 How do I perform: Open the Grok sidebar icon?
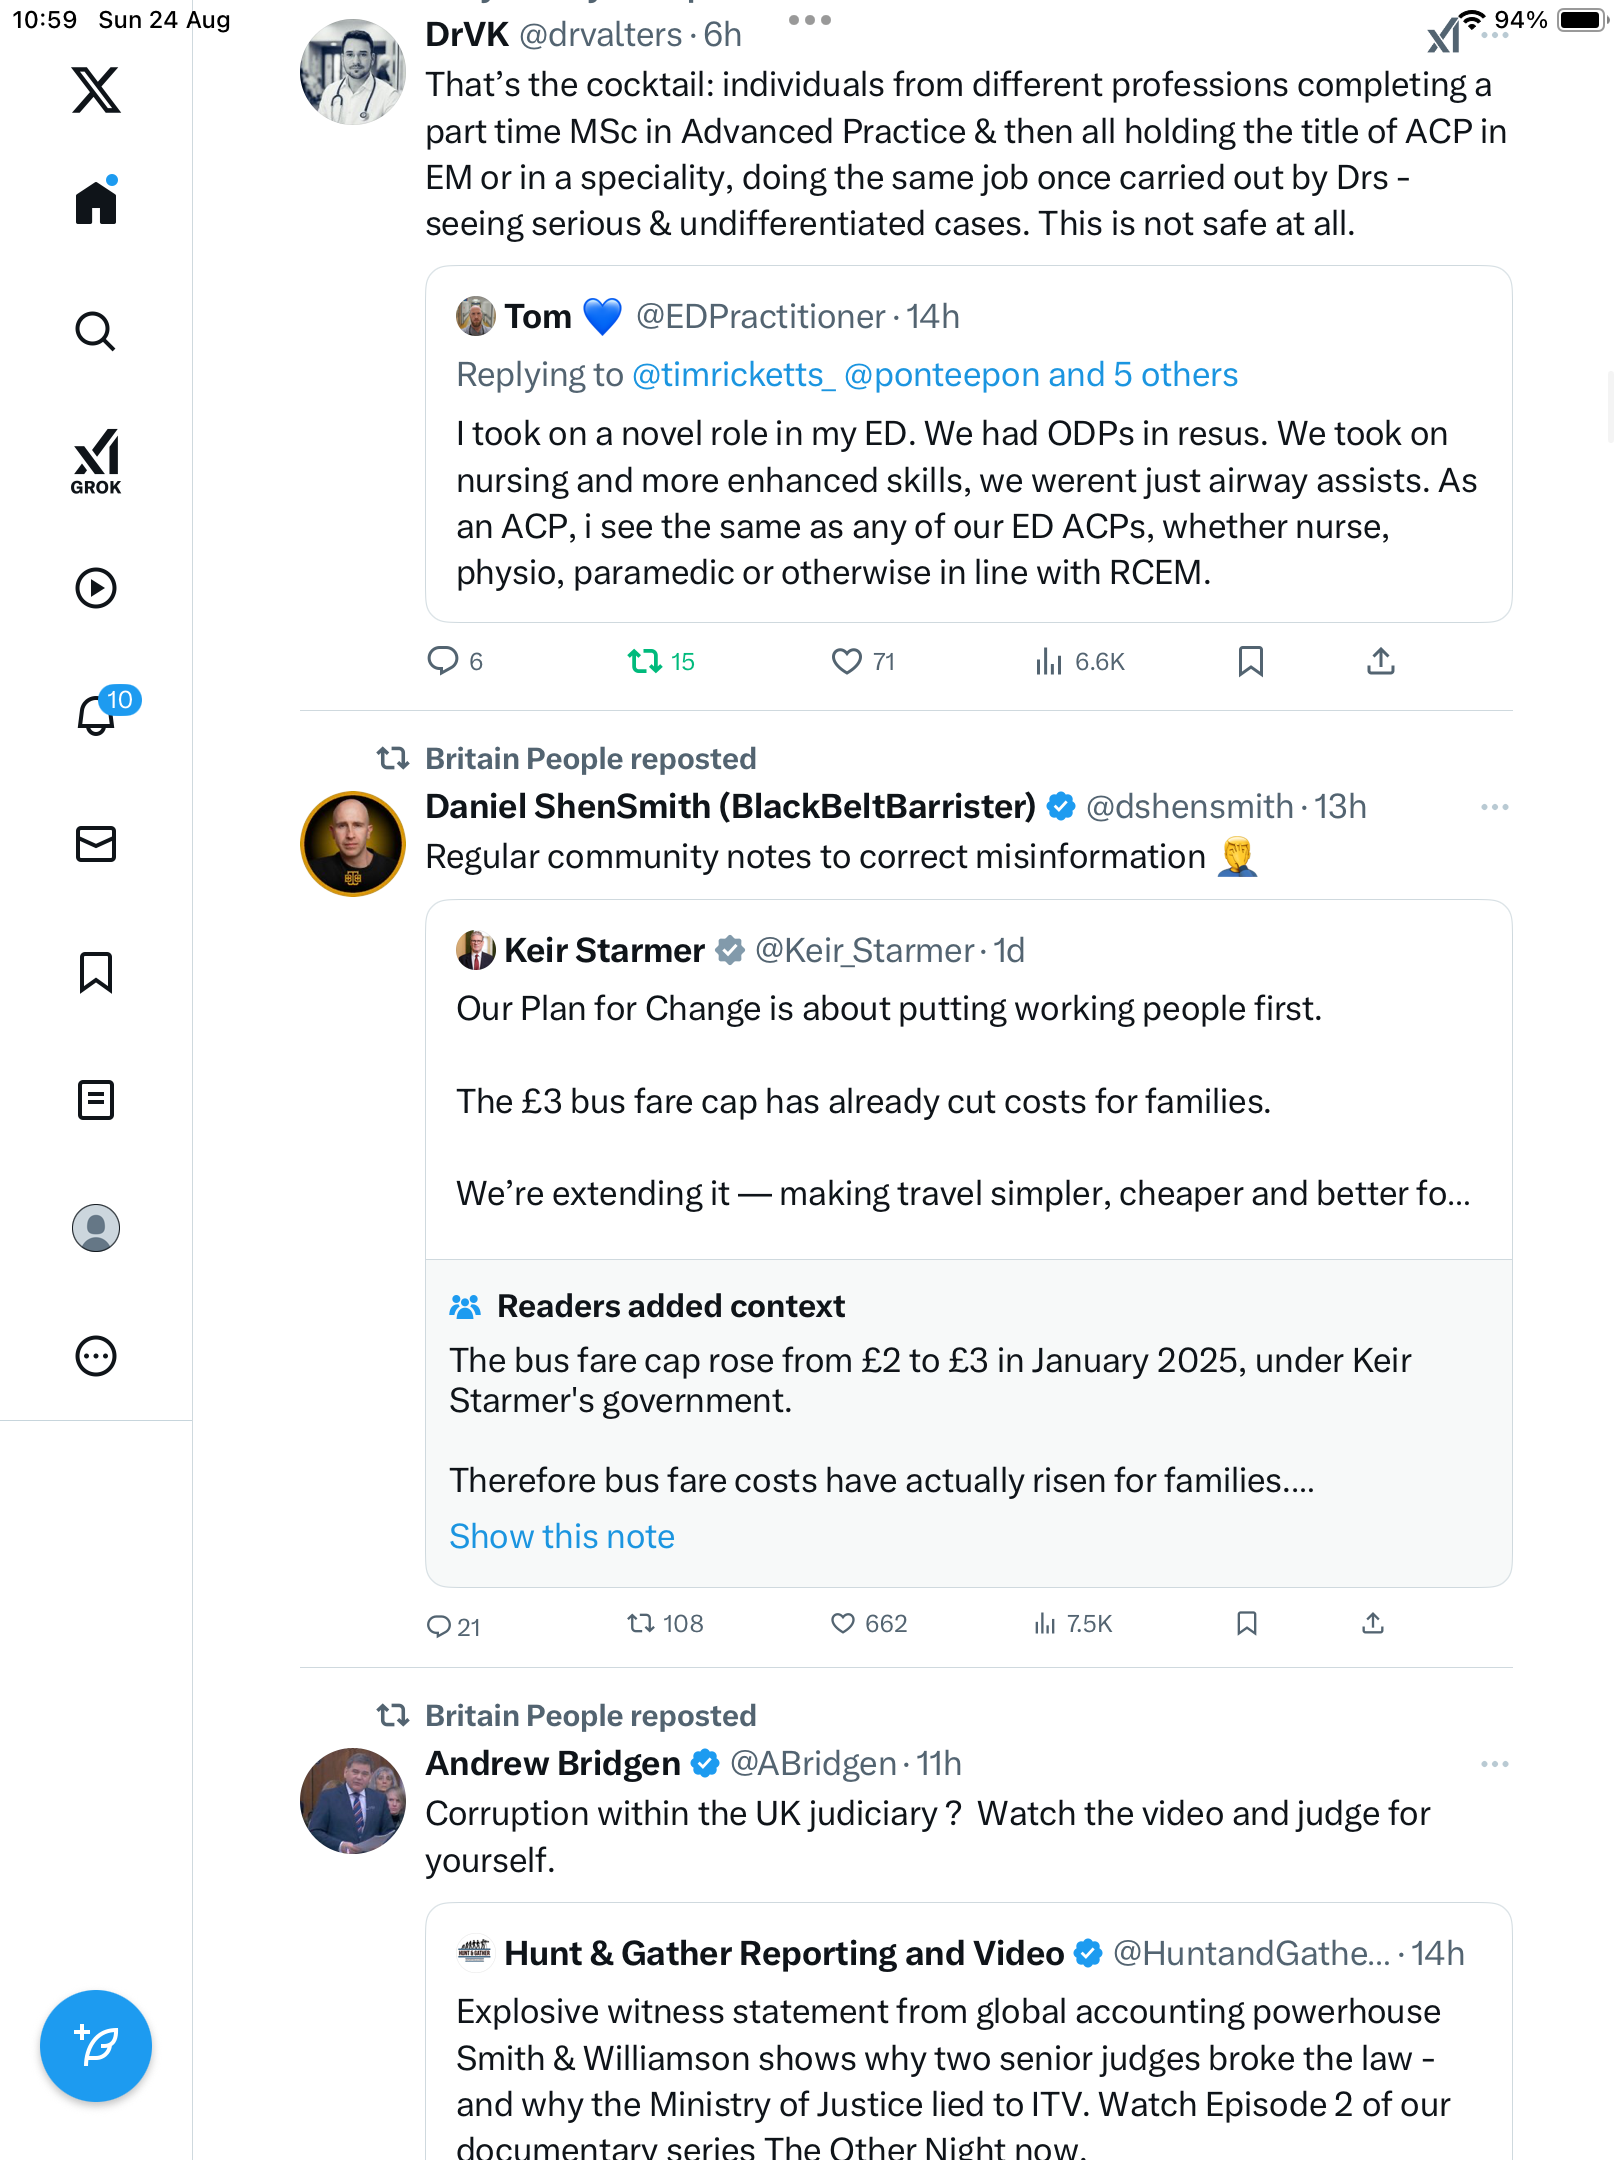[96, 461]
